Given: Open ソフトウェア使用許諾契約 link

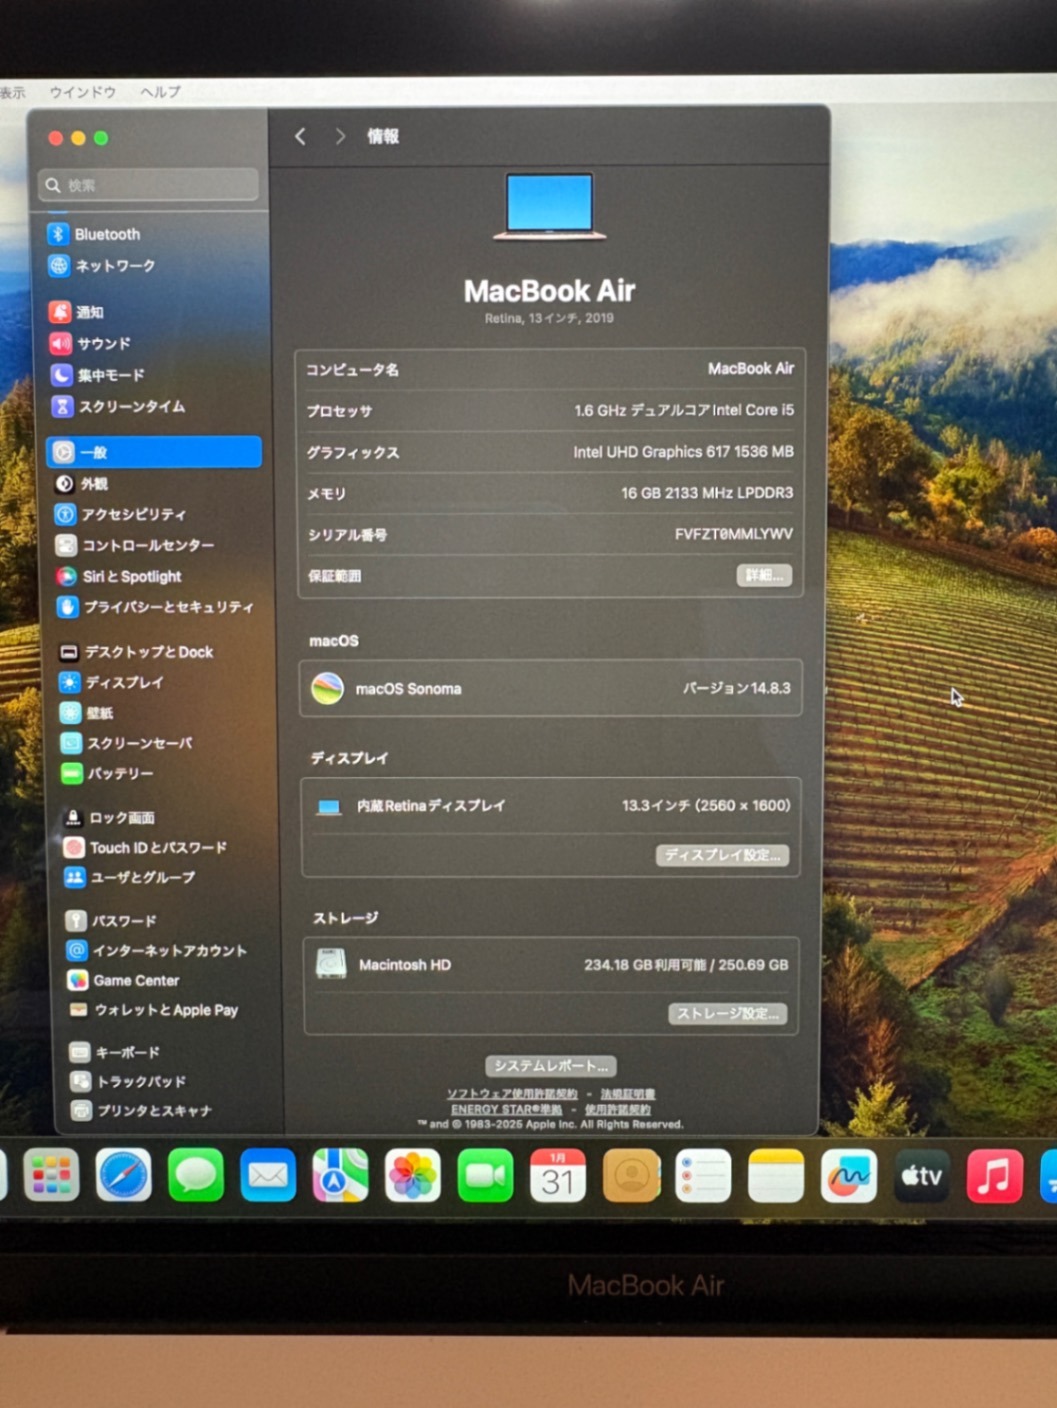Looking at the screenshot, I should click(x=512, y=1094).
